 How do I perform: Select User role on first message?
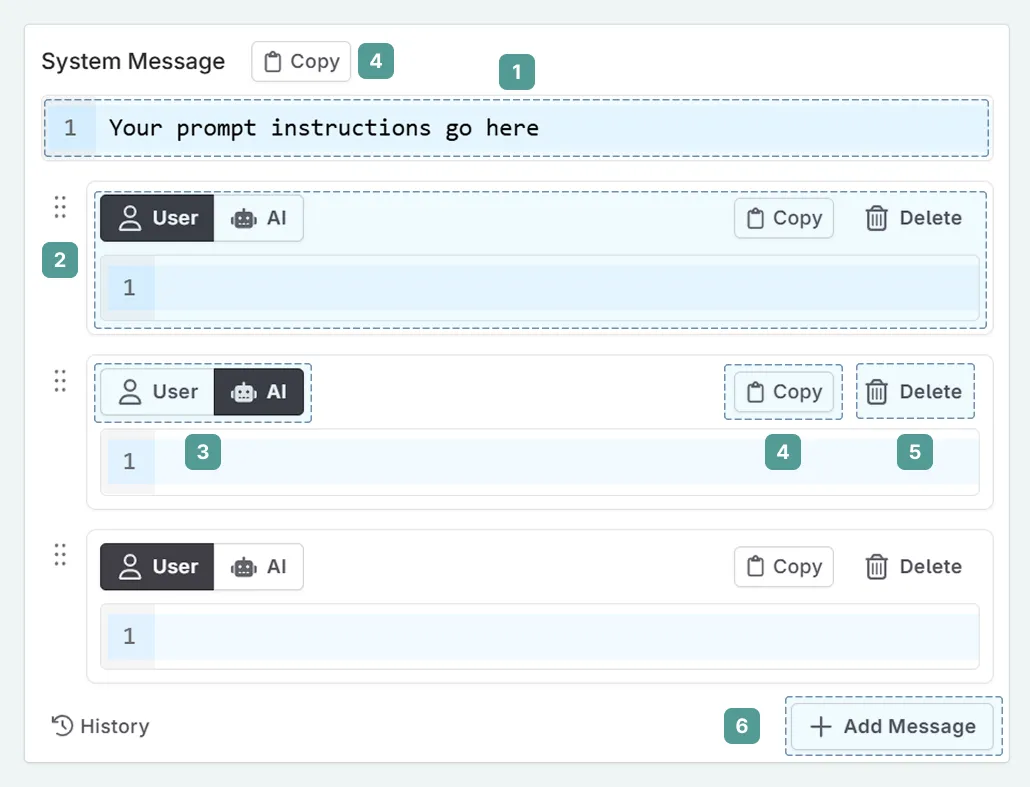pyautogui.click(x=157, y=218)
